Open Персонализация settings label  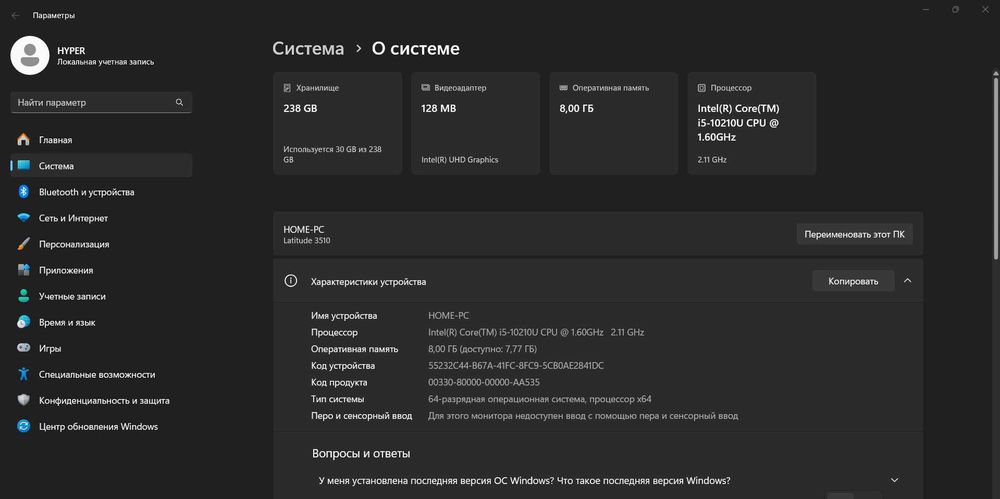click(x=74, y=244)
